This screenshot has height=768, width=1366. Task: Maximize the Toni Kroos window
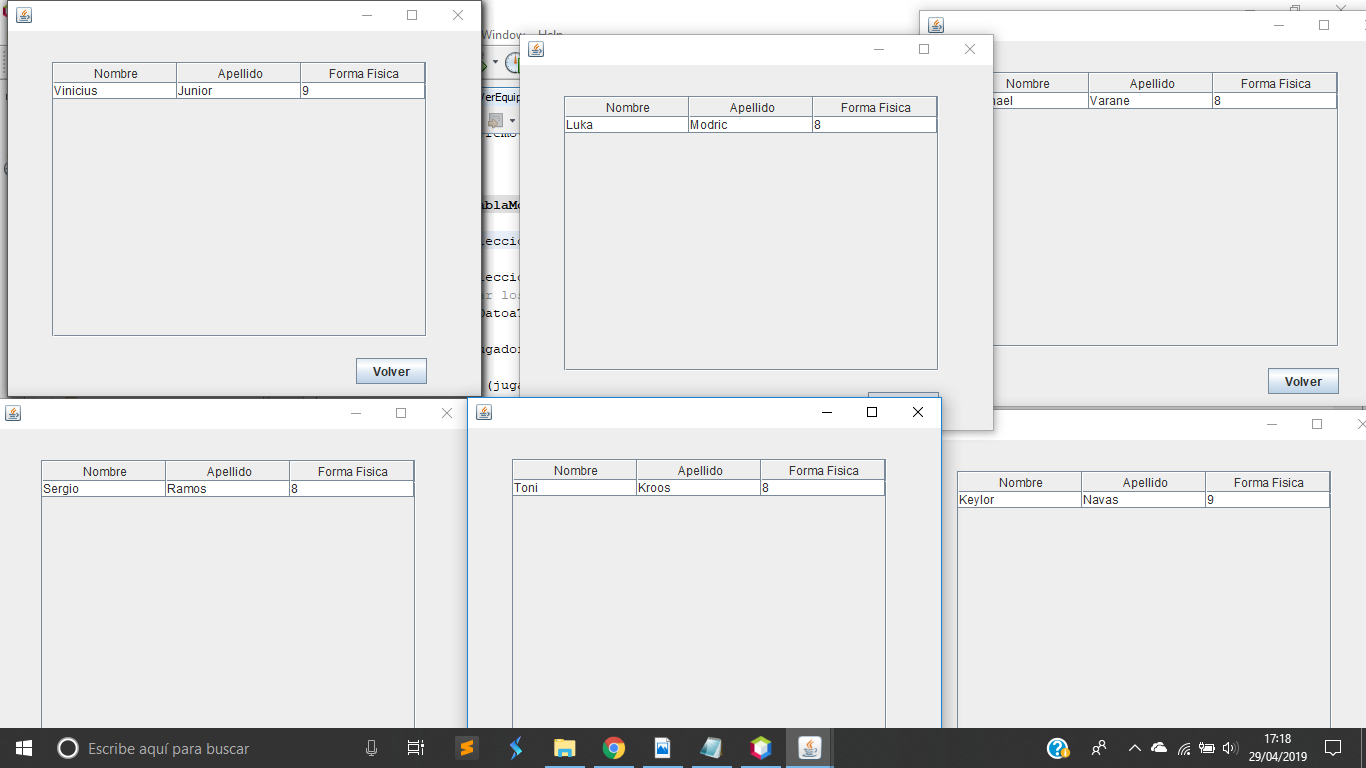point(872,412)
